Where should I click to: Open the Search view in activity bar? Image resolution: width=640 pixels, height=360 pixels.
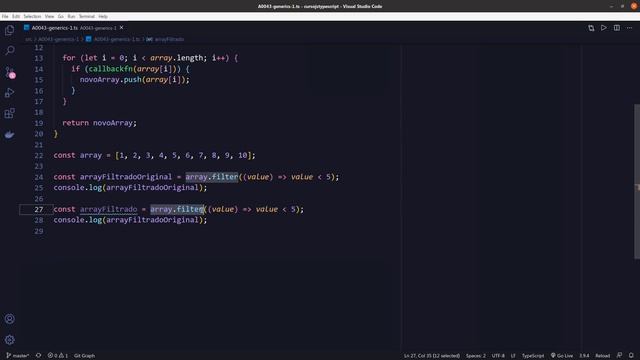tap(9, 50)
